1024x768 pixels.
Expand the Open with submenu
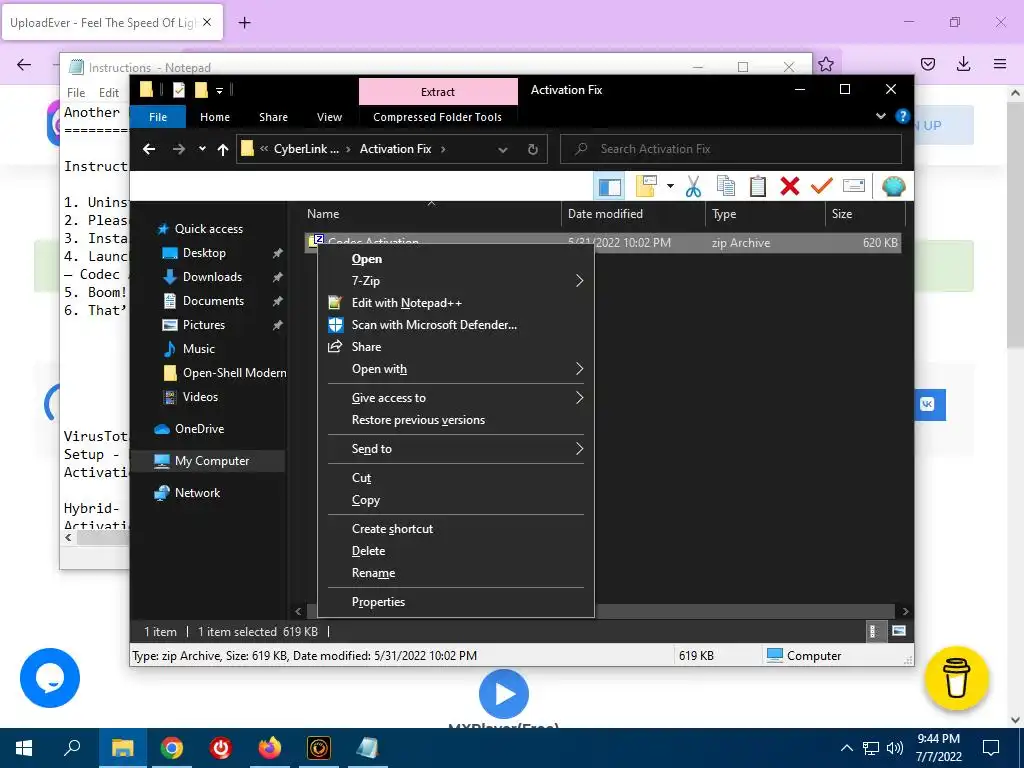point(456,369)
